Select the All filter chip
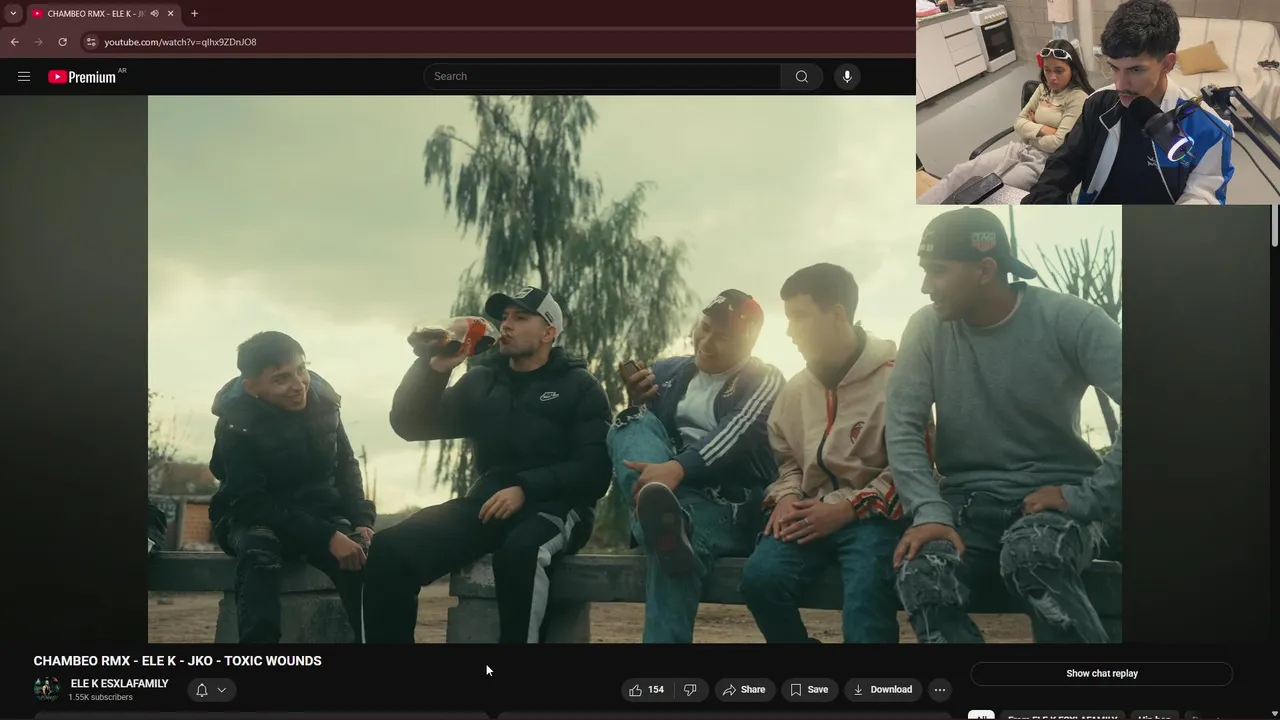 (x=981, y=716)
